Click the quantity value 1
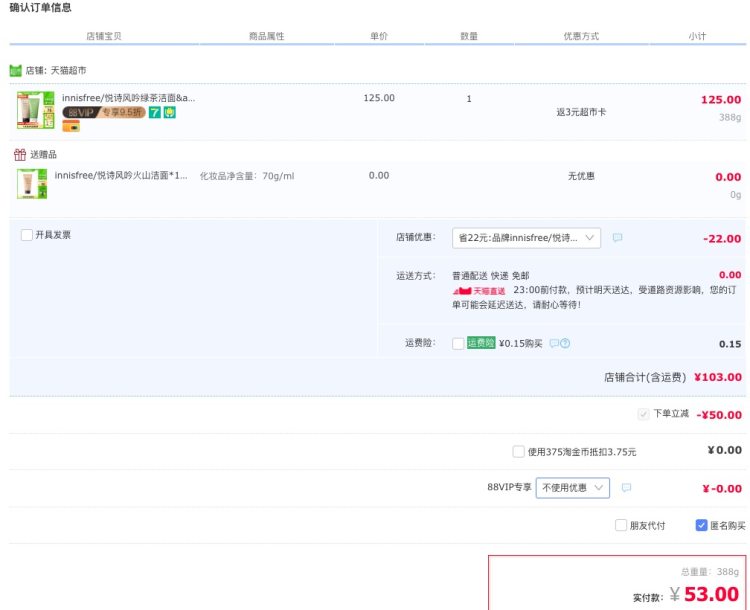The width and height of the screenshot is (750, 610). (x=469, y=99)
